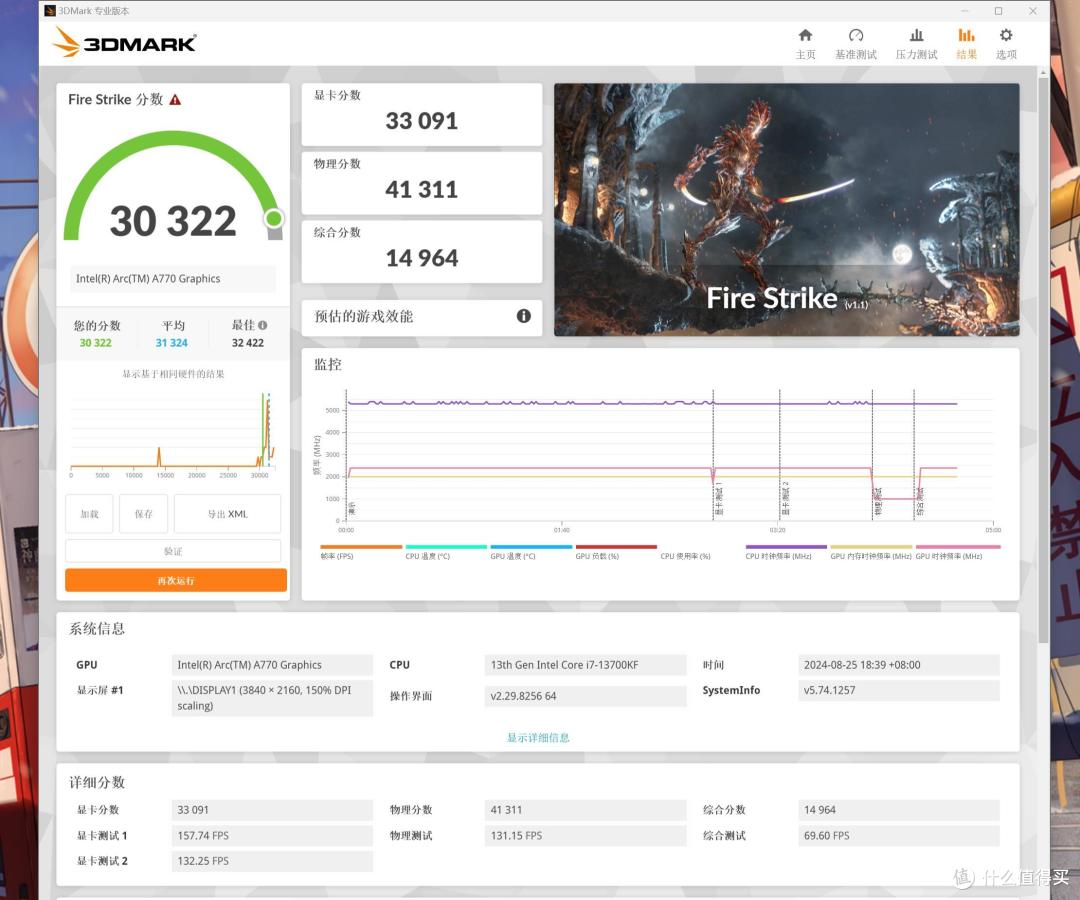Toggle the GPU temperature legend swatch
1080x900 pixels.
531,547
